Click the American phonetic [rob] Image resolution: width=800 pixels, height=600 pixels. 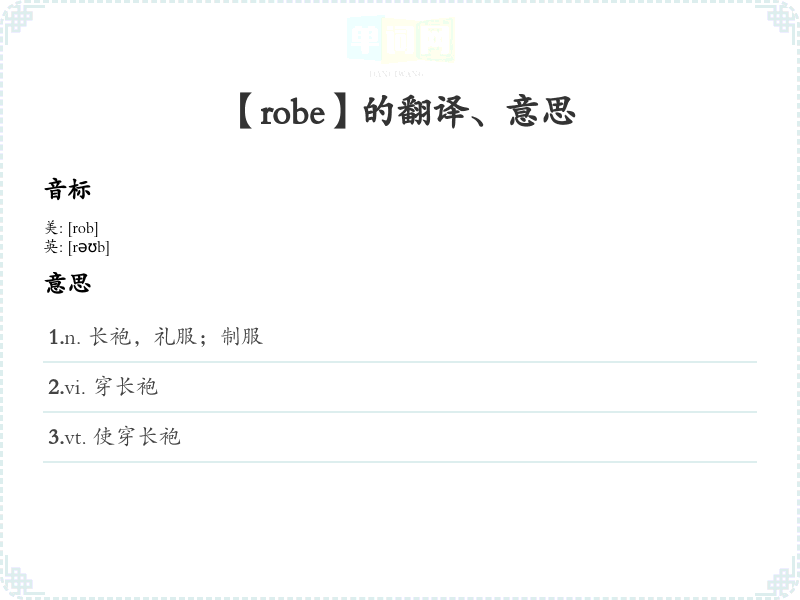[x=83, y=228]
